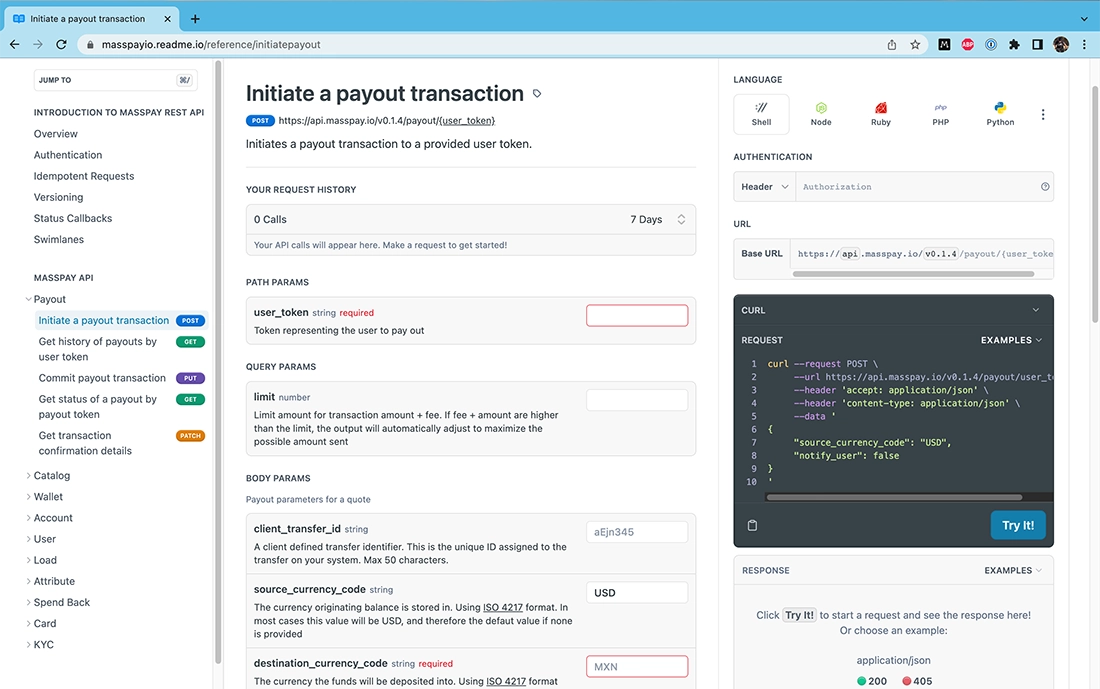Select the PHP language icon
The image size is (1100, 689).
pos(940,114)
